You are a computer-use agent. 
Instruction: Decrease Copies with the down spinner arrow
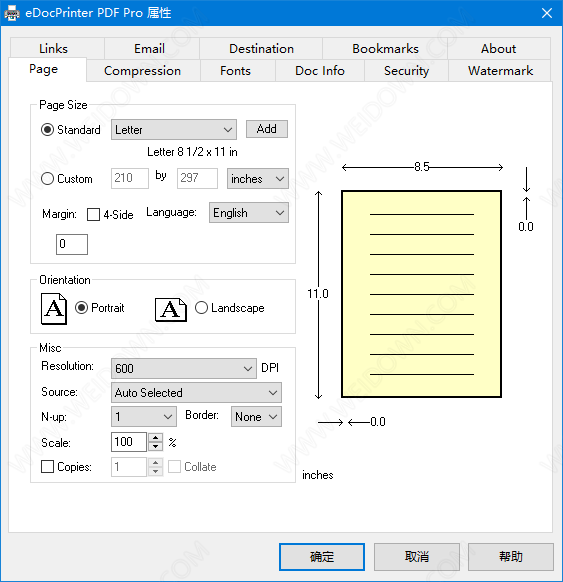pos(156,471)
